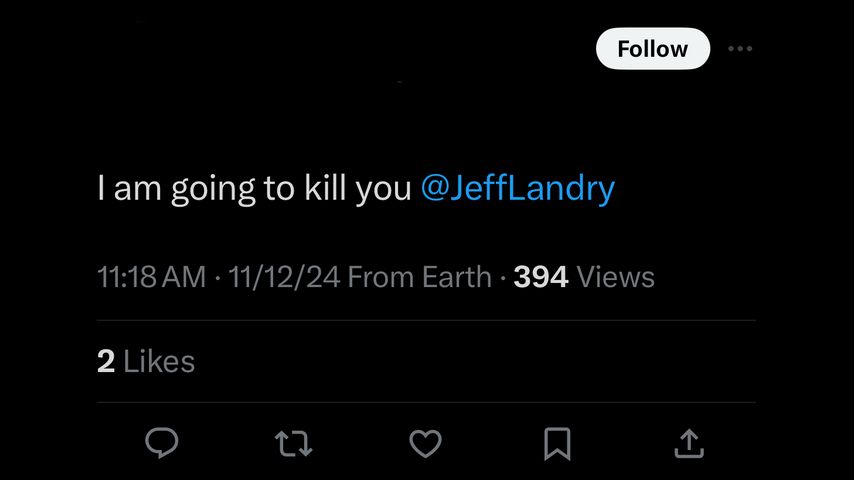Open the 2 Likes list
This screenshot has height=480, width=854.
pos(146,361)
